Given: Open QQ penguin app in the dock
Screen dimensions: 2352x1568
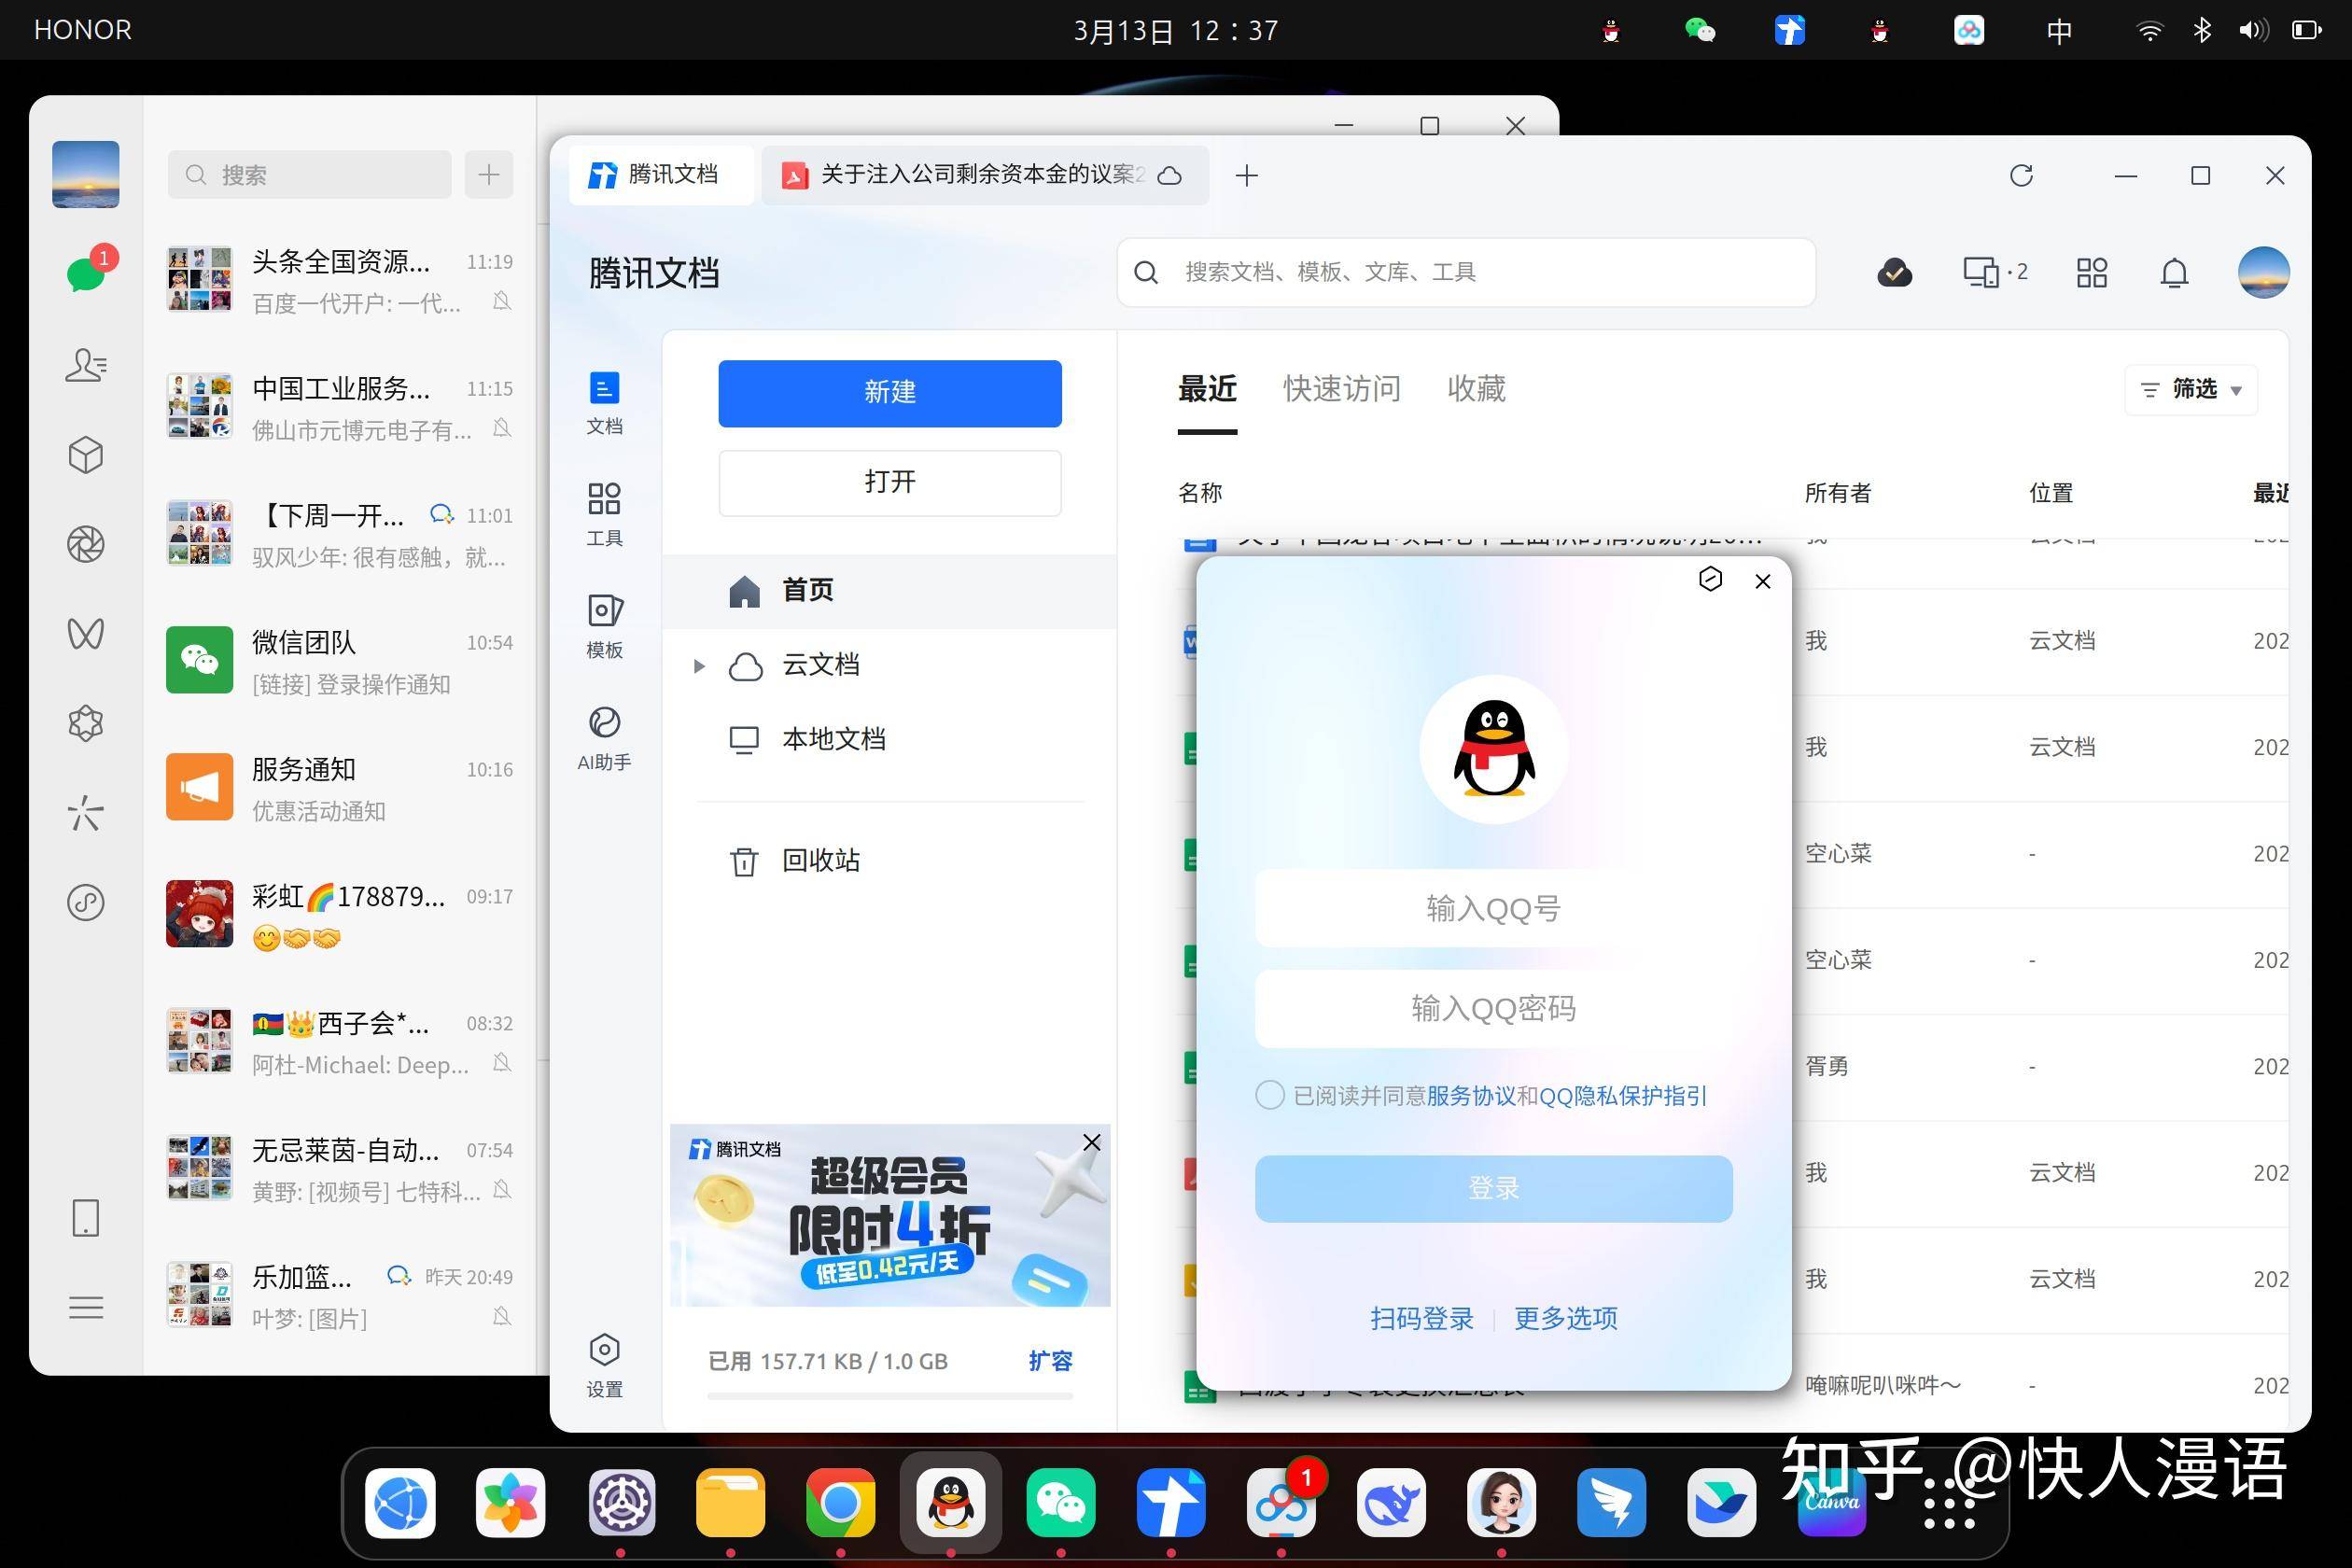Looking at the screenshot, I should [950, 1502].
